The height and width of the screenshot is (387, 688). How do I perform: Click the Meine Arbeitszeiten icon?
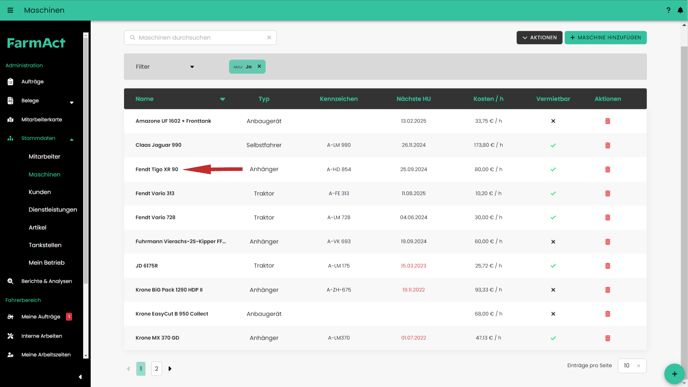pos(10,355)
